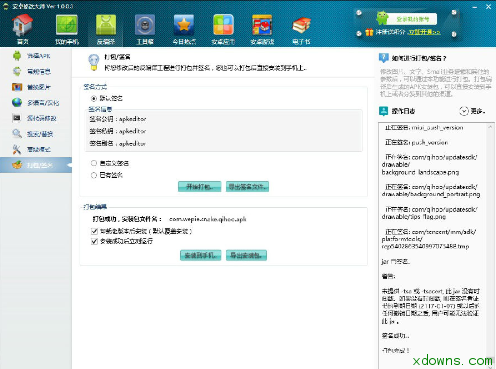
Task: Expand the More (更多) circled chevron
Action: 464,111
